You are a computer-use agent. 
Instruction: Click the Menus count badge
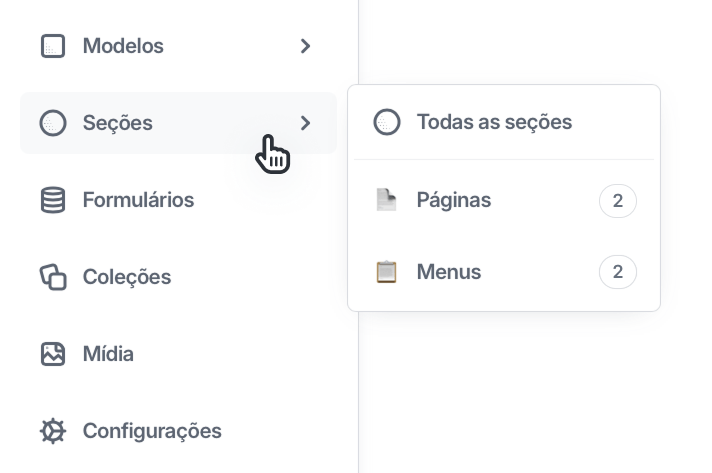(618, 272)
